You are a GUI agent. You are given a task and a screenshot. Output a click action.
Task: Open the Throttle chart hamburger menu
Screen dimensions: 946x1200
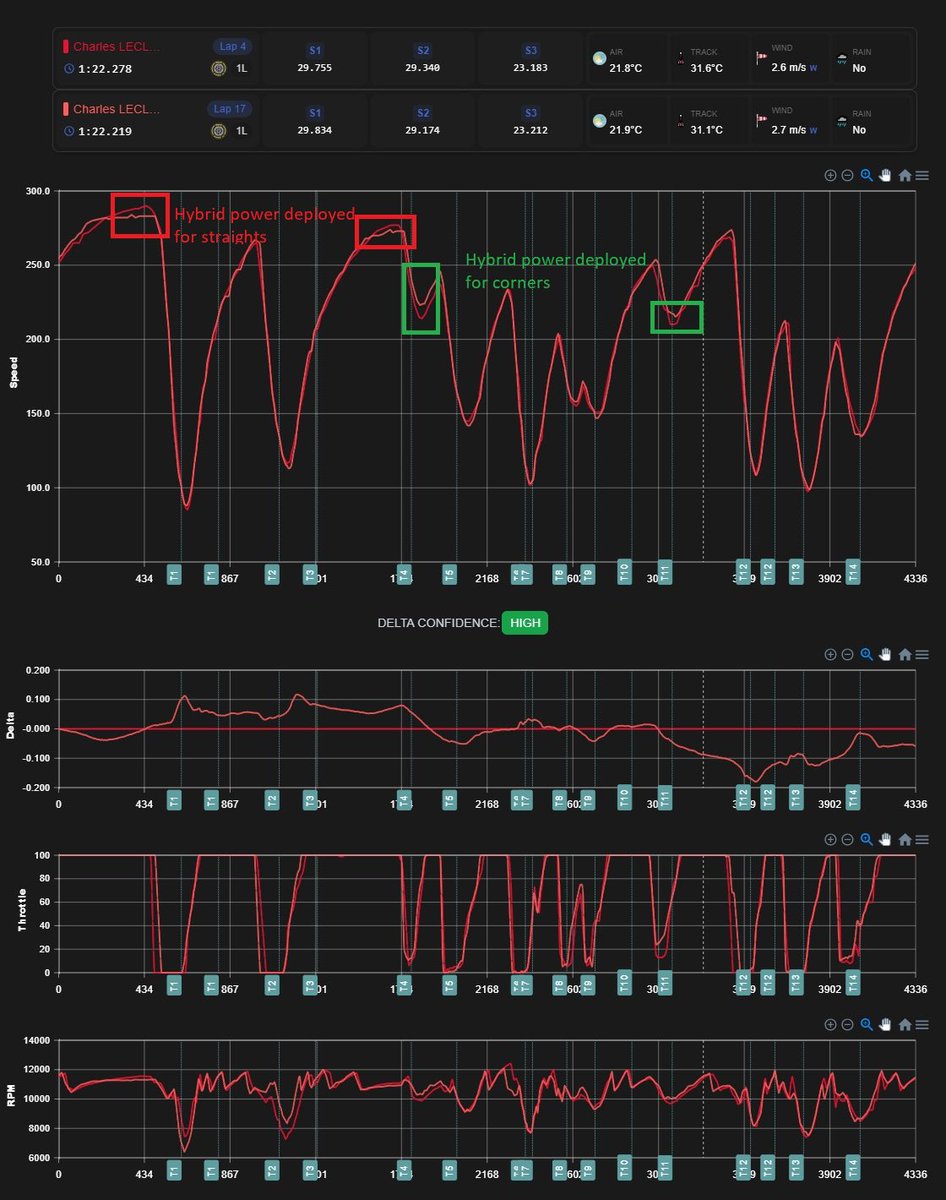pos(922,840)
